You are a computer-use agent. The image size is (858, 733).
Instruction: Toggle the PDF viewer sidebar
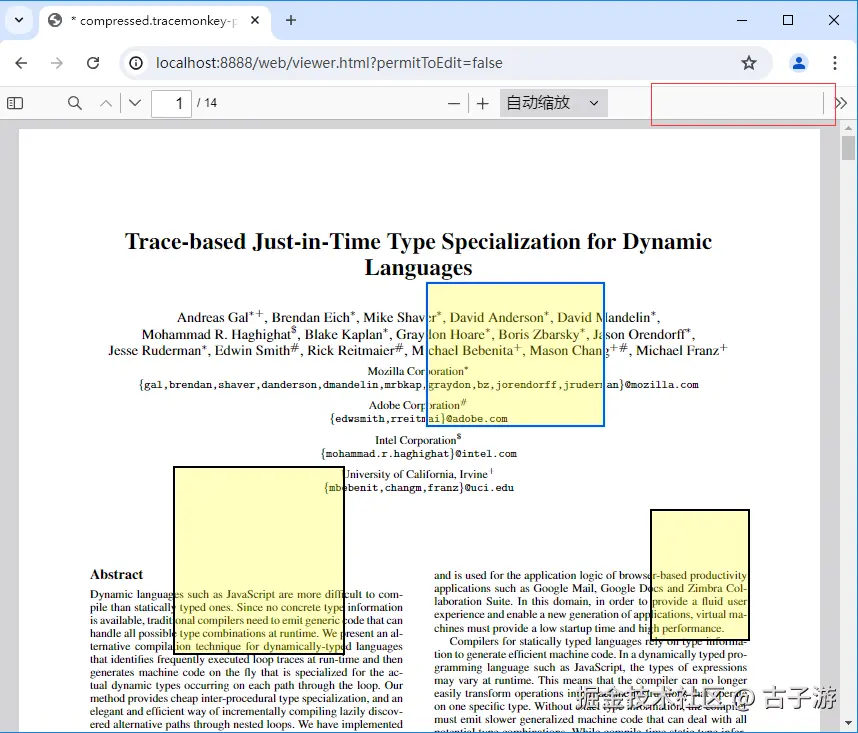pos(15,103)
